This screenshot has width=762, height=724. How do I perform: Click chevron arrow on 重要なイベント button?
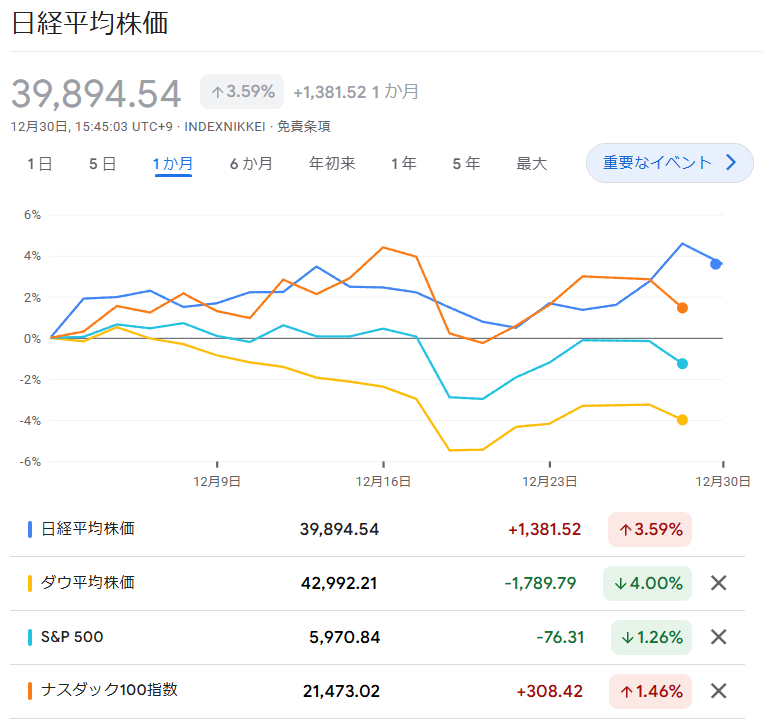[731, 162]
